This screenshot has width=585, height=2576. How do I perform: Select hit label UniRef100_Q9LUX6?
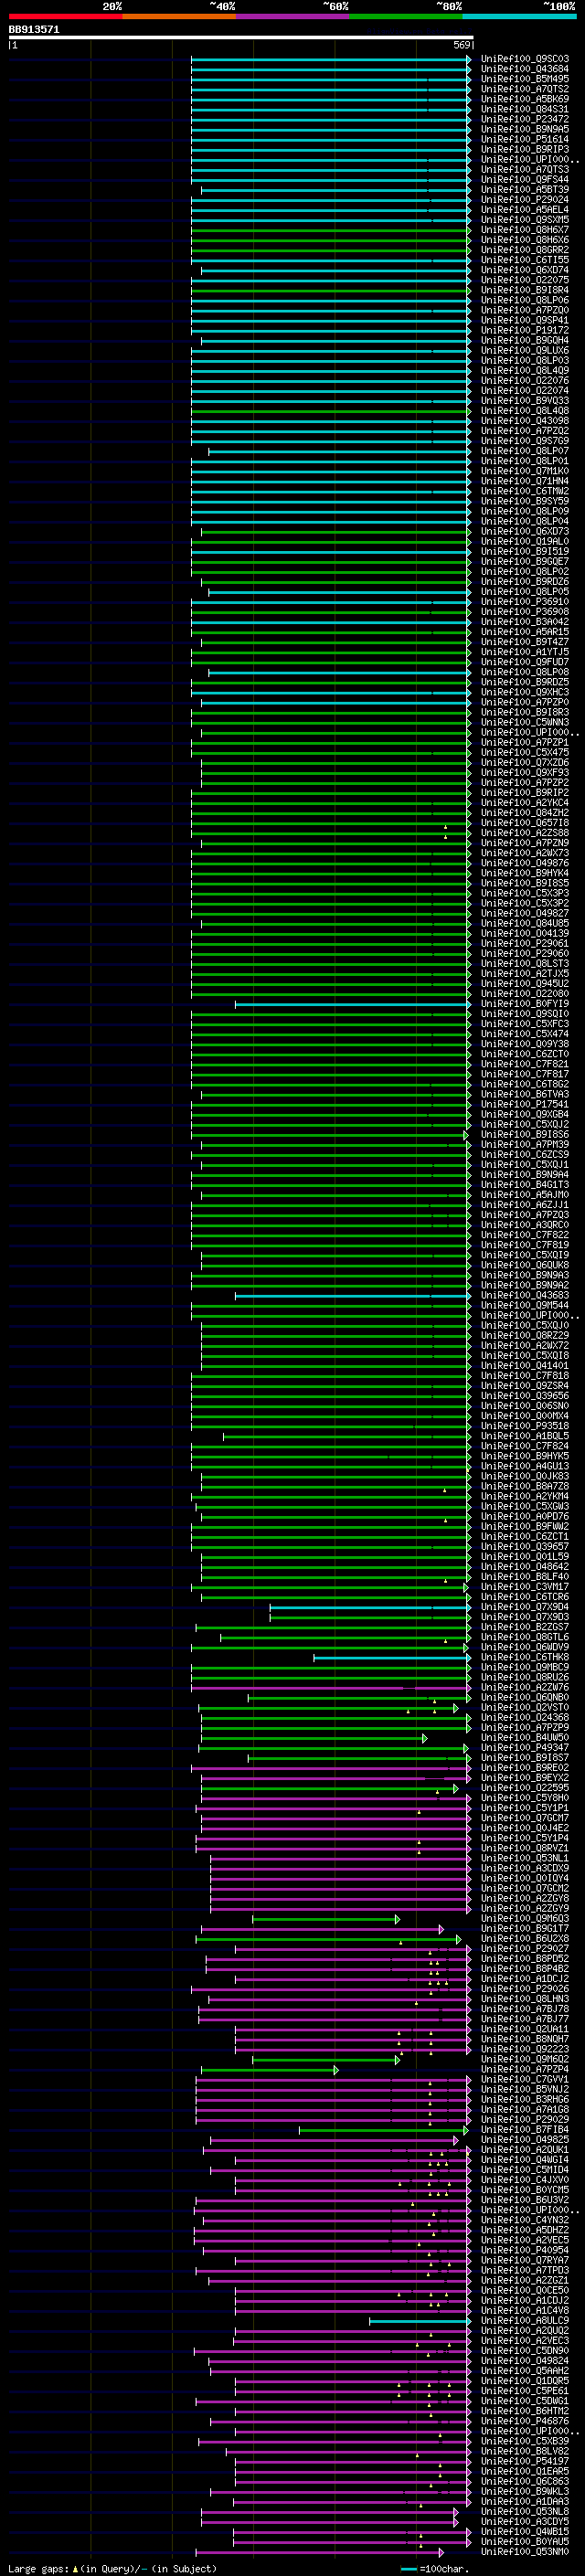tap(525, 351)
